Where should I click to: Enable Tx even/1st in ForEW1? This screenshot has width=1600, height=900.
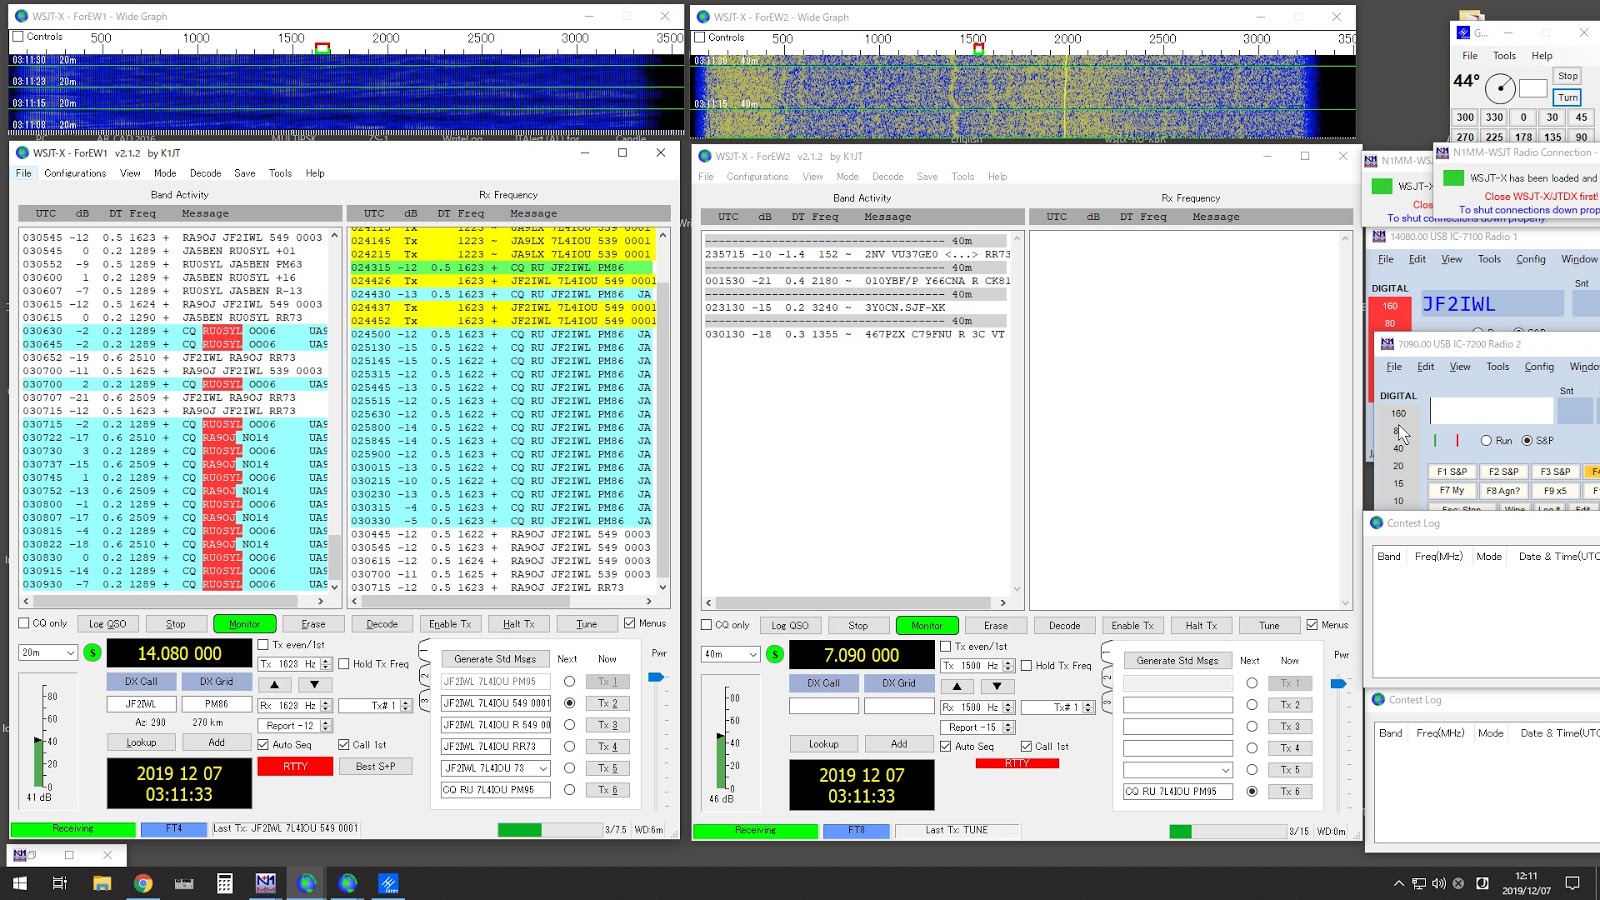pyautogui.click(x=263, y=645)
